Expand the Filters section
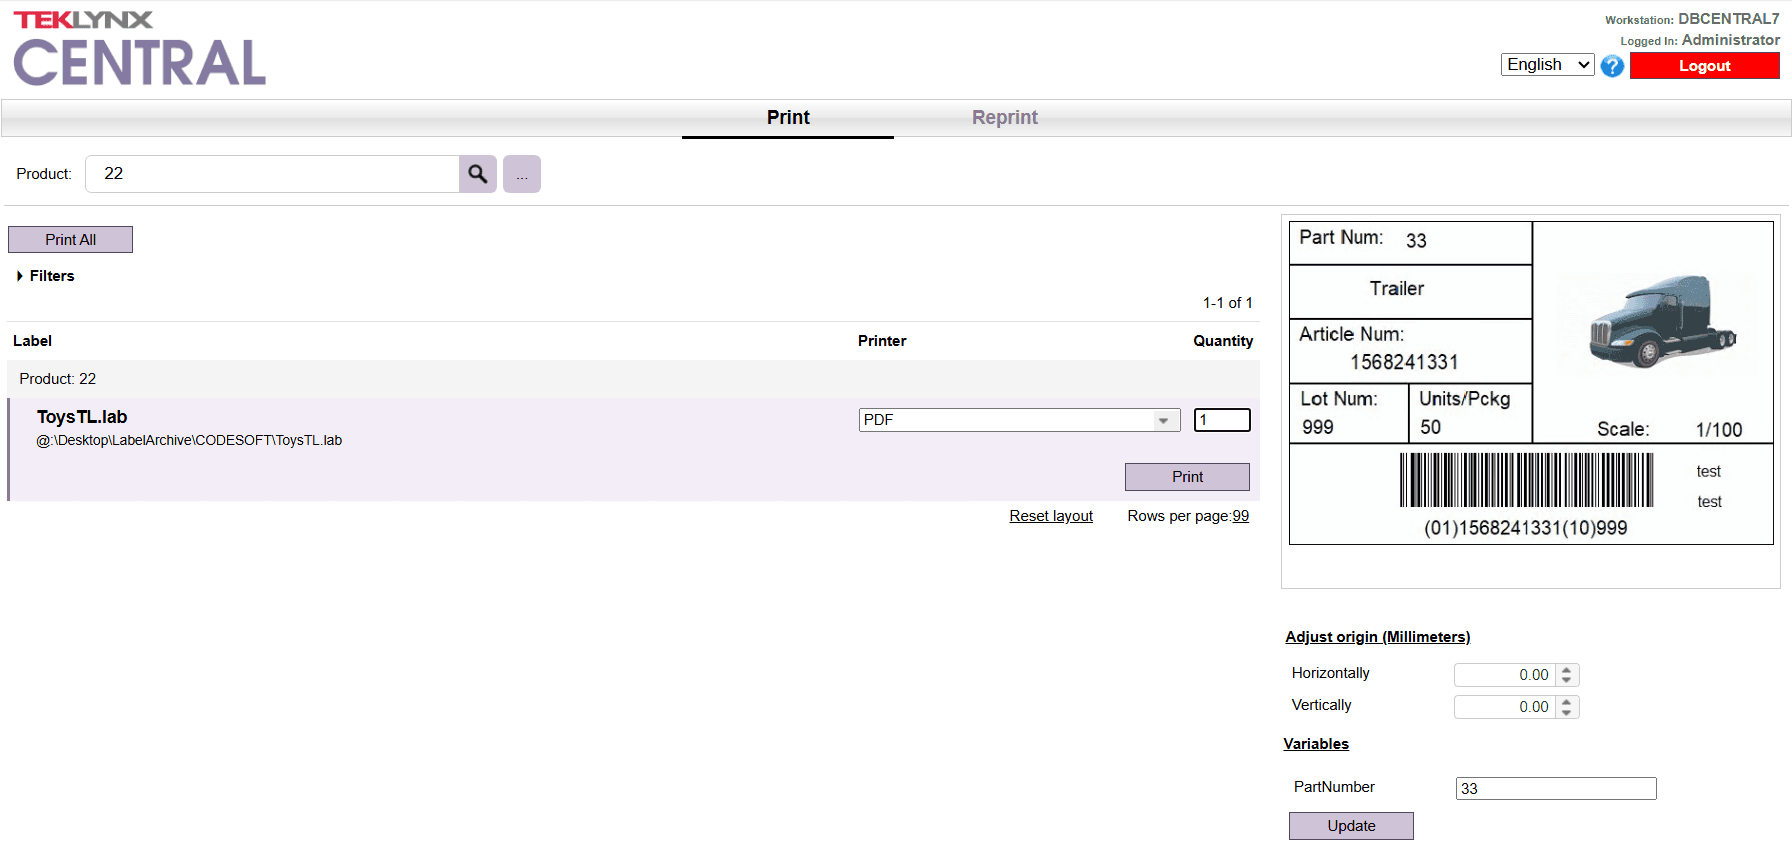This screenshot has height=848, width=1792. click(x=46, y=276)
